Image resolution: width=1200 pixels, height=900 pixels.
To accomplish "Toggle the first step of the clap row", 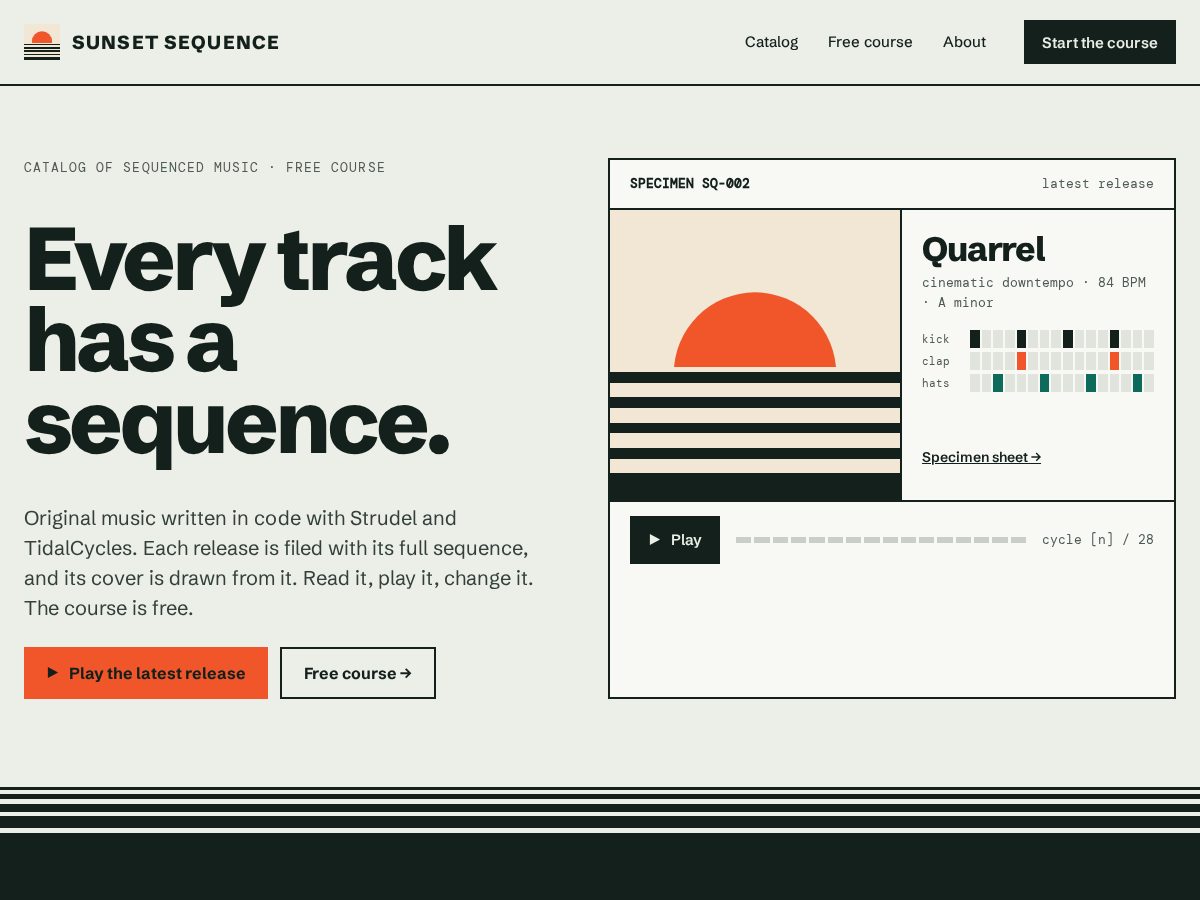I will point(975,361).
